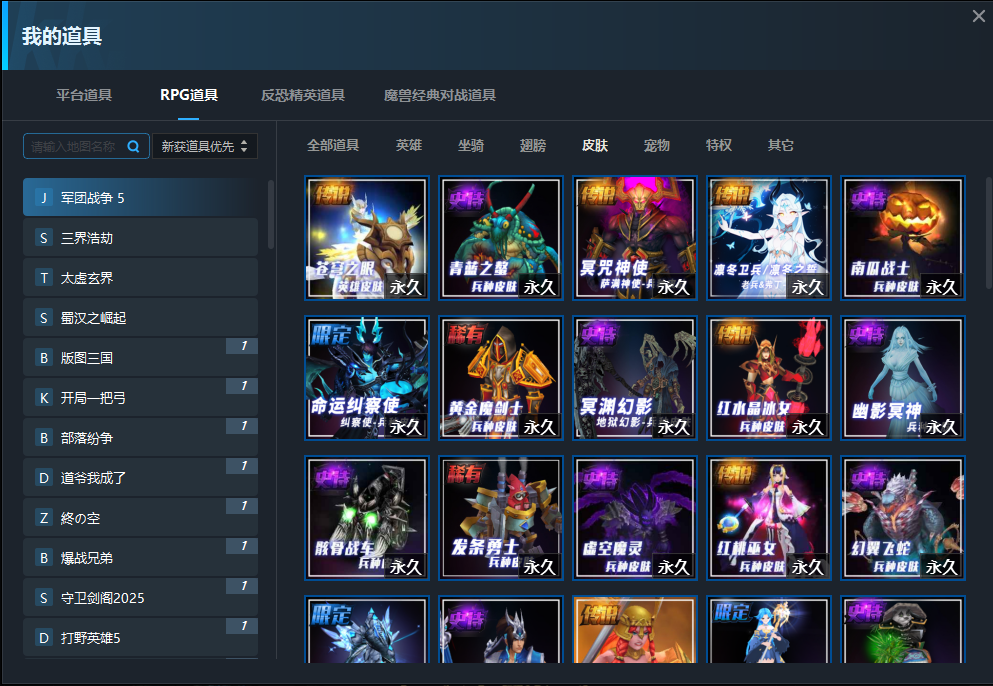The height and width of the screenshot is (686, 993).
Task: Click the search magnifier icon
Action: [x=134, y=146]
